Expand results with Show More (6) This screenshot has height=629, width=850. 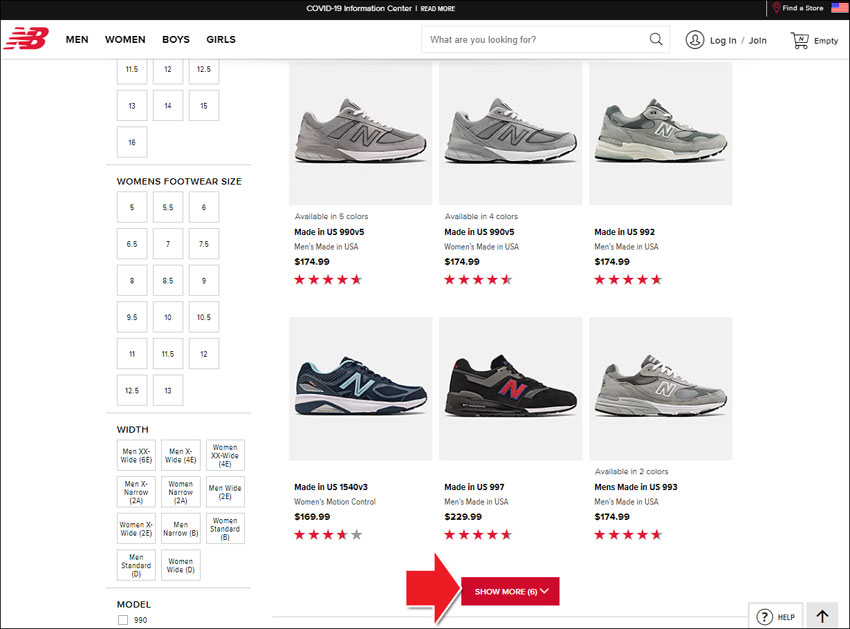tap(510, 591)
